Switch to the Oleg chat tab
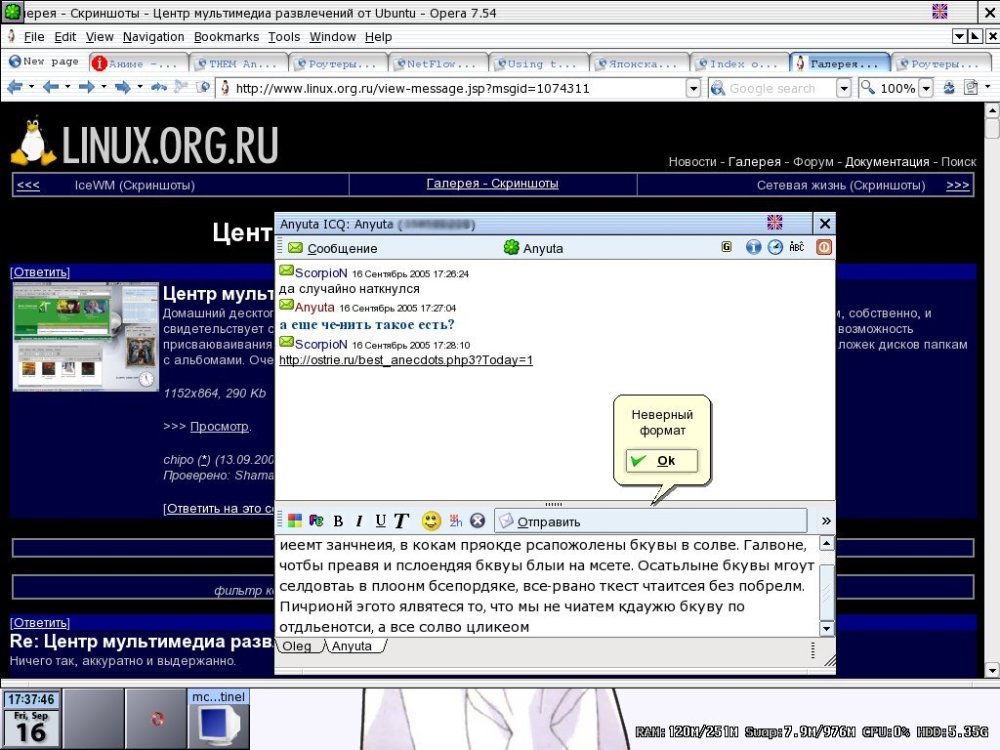This screenshot has height=750, width=1000. click(297, 646)
